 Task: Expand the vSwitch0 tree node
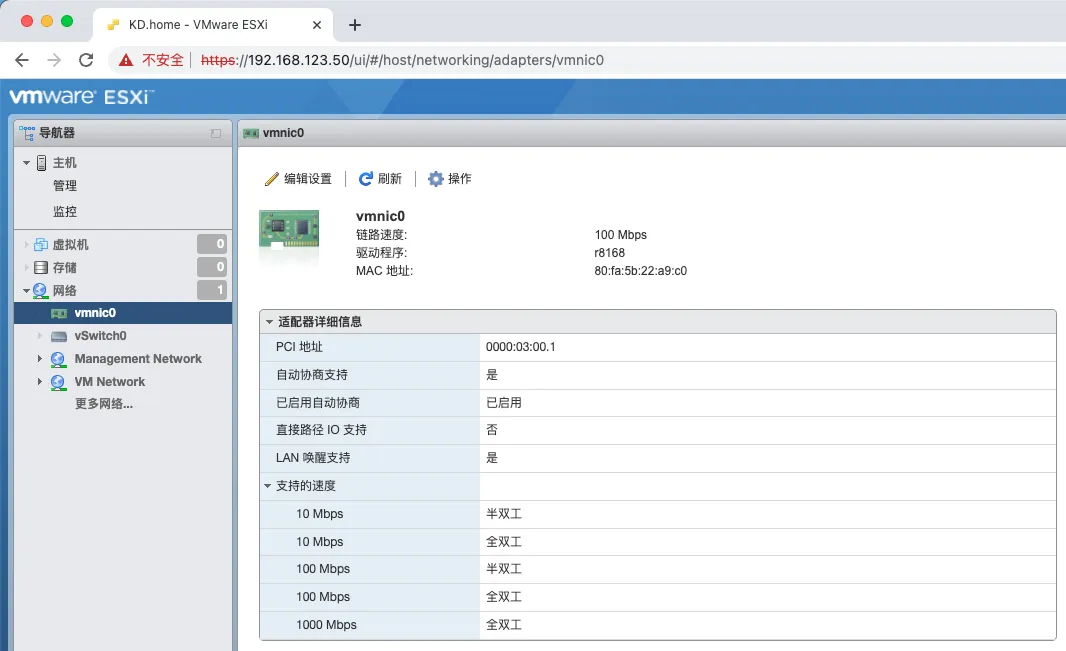tap(39, 336)
